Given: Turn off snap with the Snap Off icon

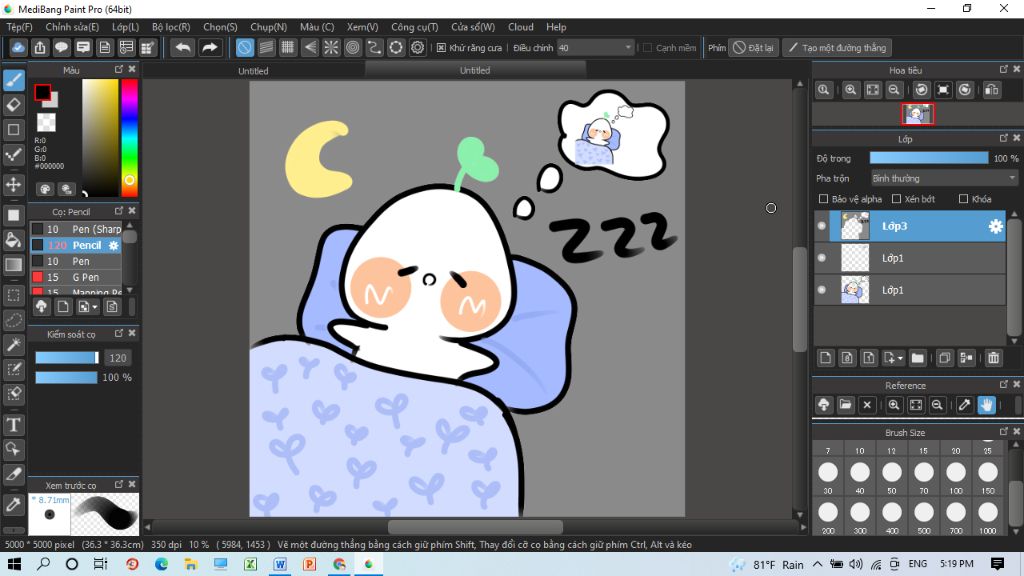Looking at the screenshot, I should click(244, 48).
